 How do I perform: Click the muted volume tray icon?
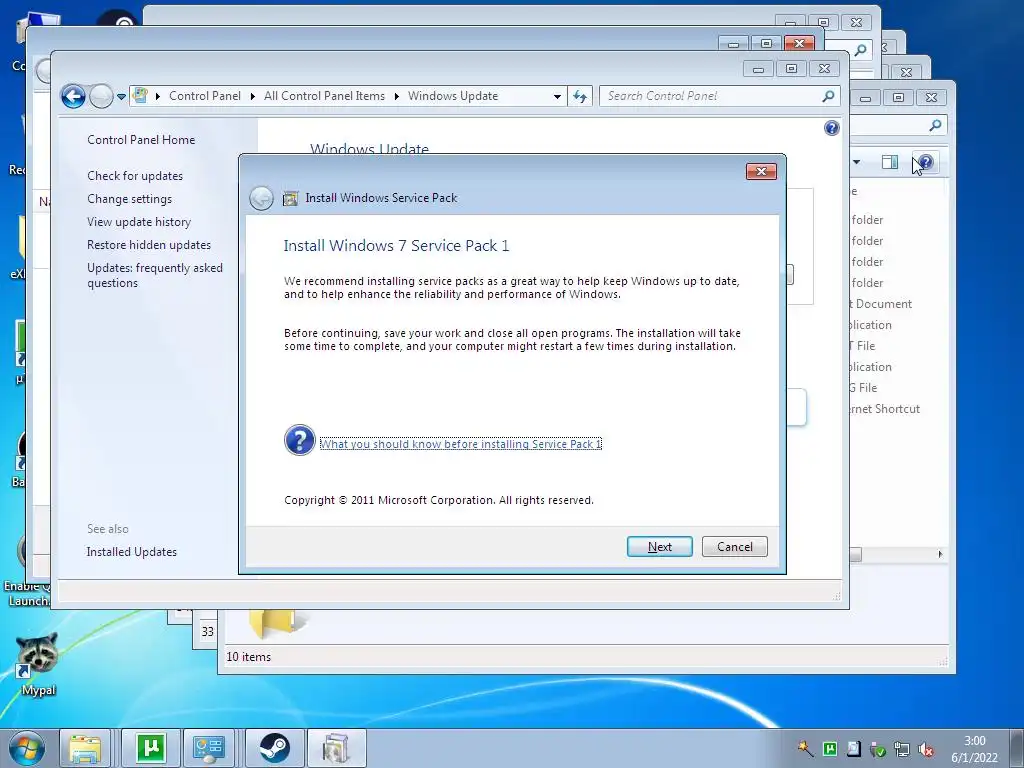click(925, 750)
